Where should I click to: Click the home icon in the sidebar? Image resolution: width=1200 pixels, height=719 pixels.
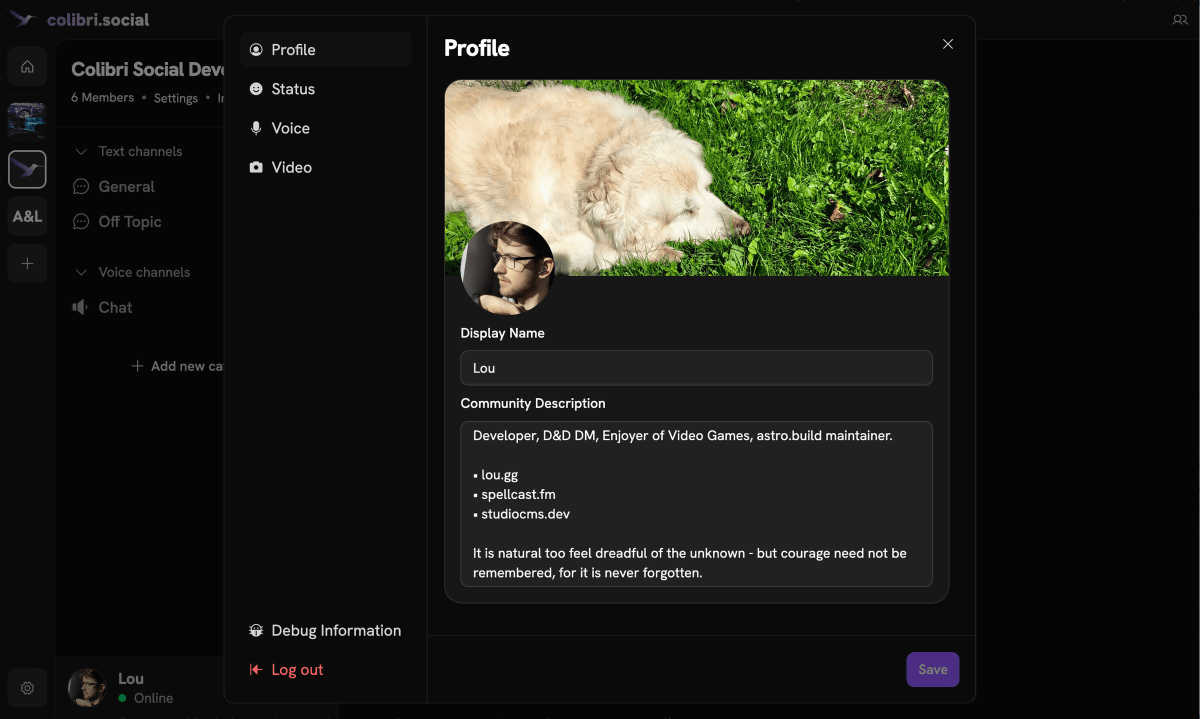click(x=27, y=67)
